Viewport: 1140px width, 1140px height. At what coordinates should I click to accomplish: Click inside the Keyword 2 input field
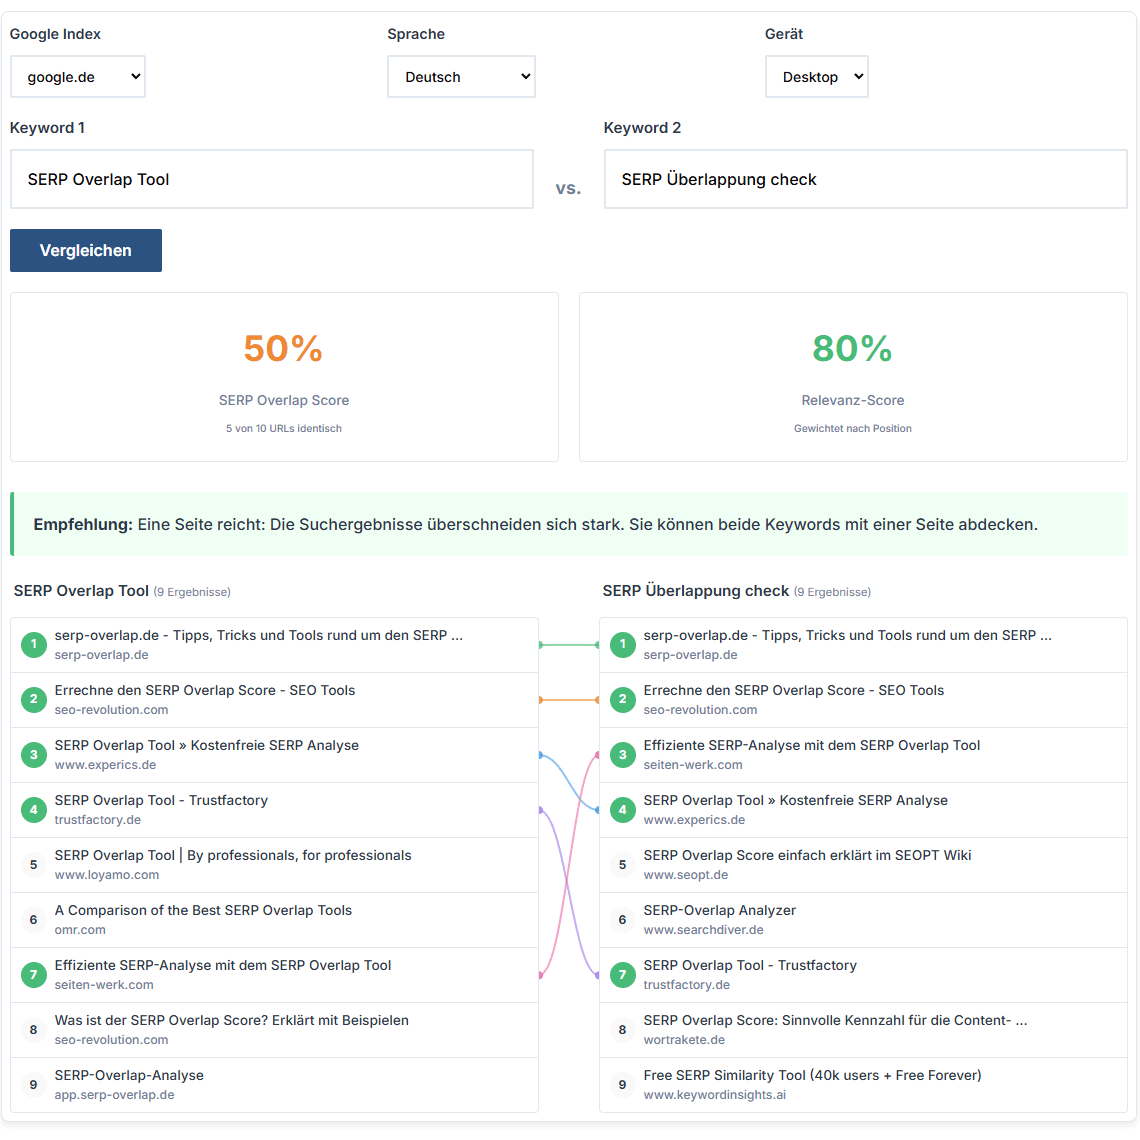865,179
